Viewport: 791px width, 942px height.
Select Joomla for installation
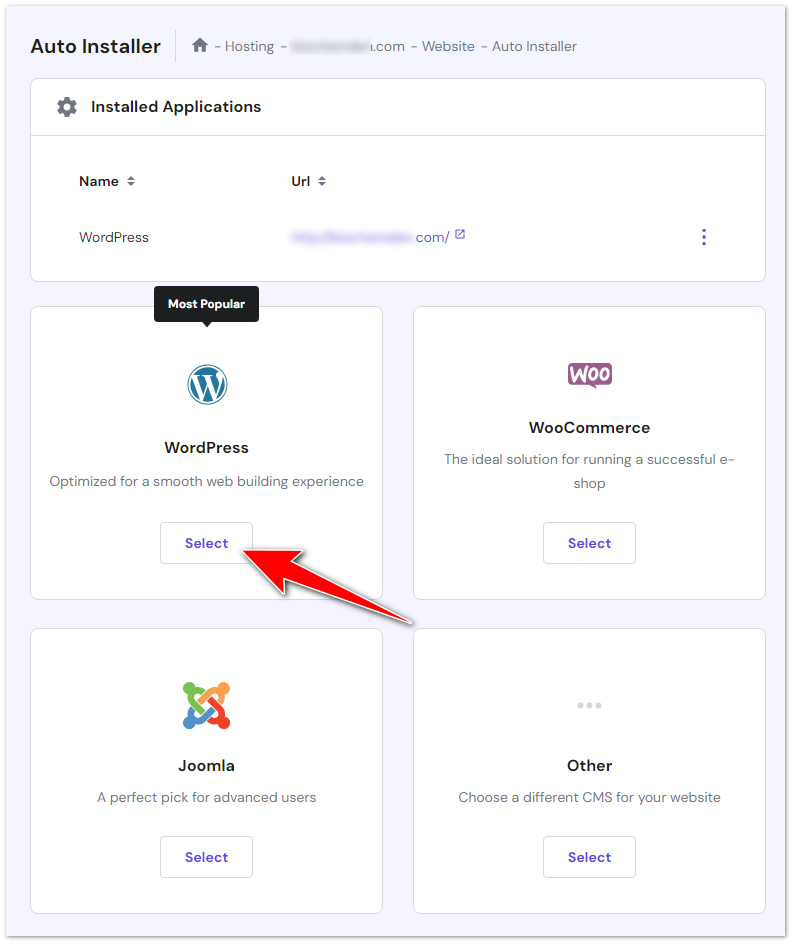(x=206, y=857)
